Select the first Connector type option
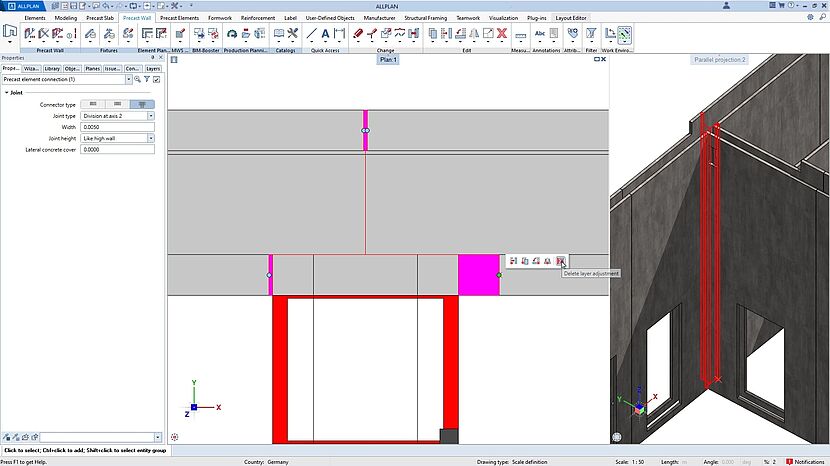Image resolution: width=830 pixels, height=466 pixels. coord(93,104)
